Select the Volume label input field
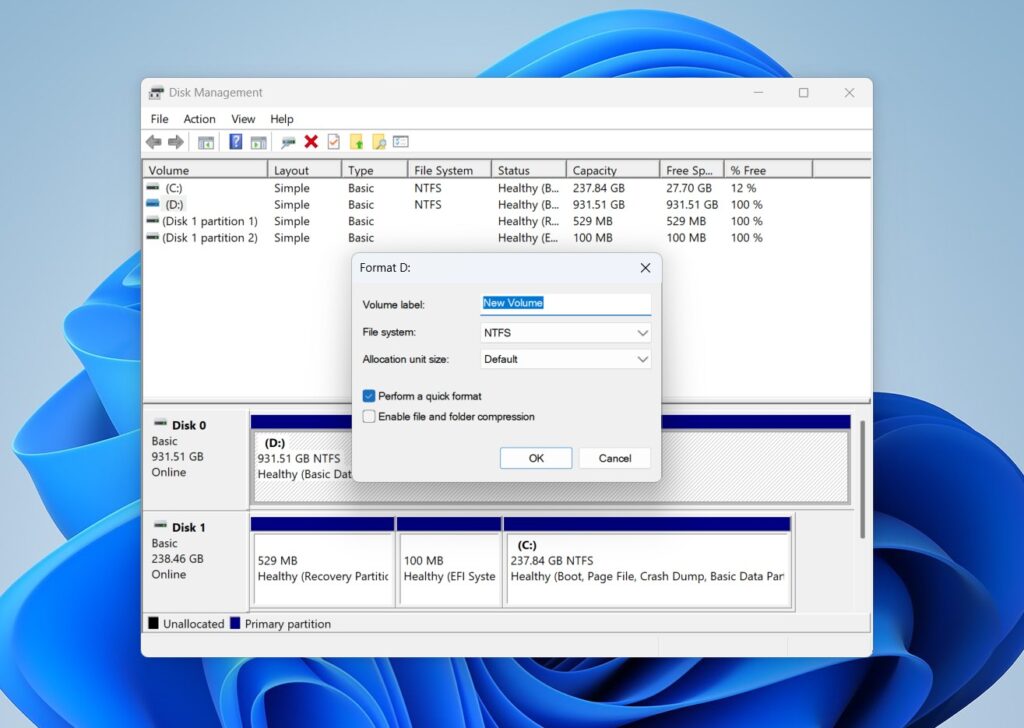Viewport: 1024px width, 728px height. tap(565, 303)
